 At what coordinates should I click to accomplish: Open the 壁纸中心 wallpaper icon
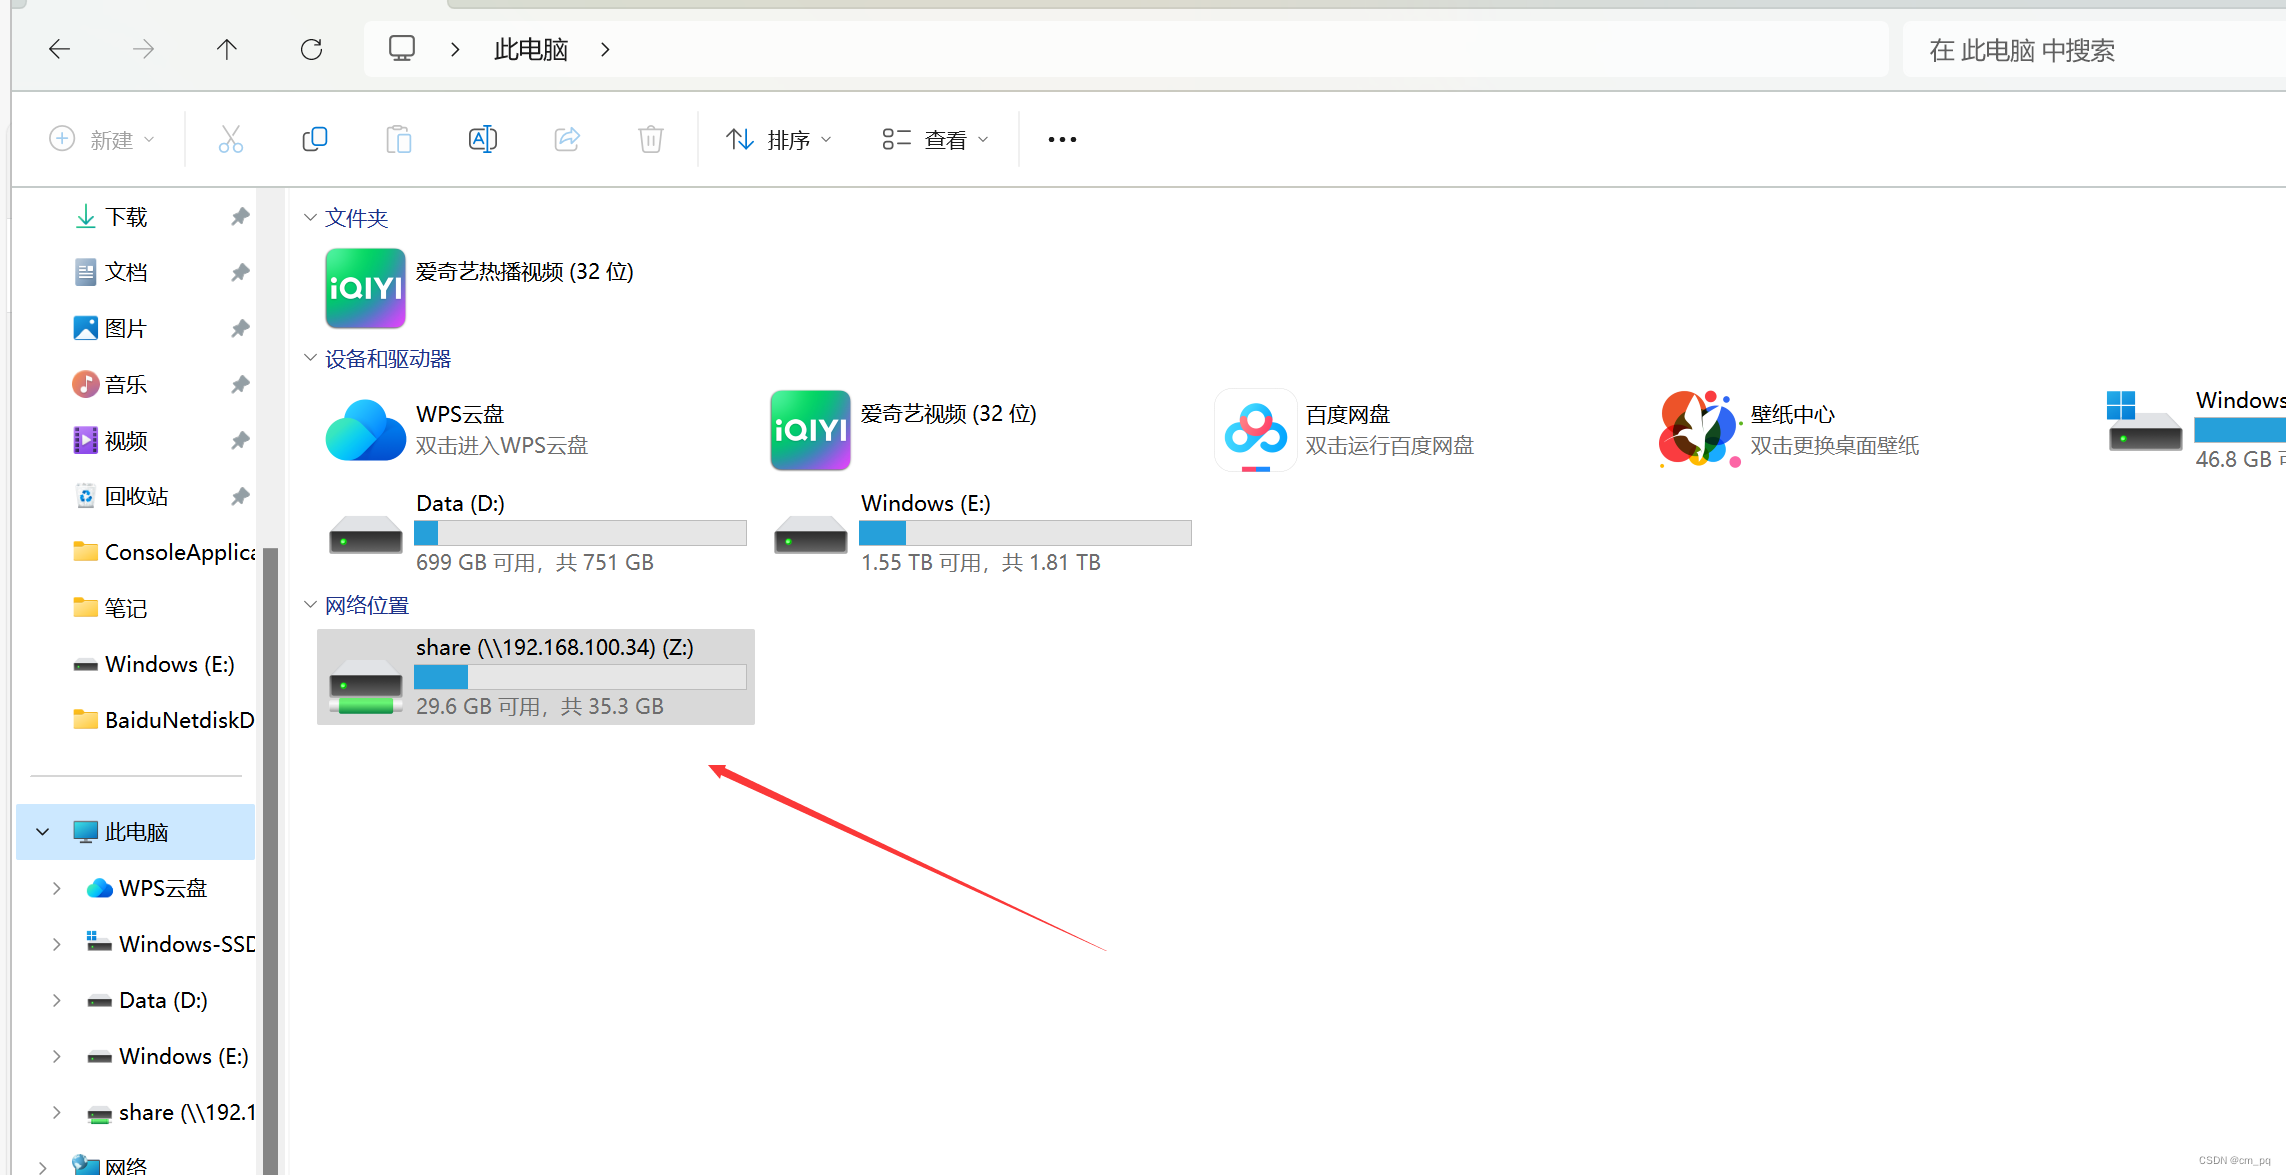(x=1699, y=430)
